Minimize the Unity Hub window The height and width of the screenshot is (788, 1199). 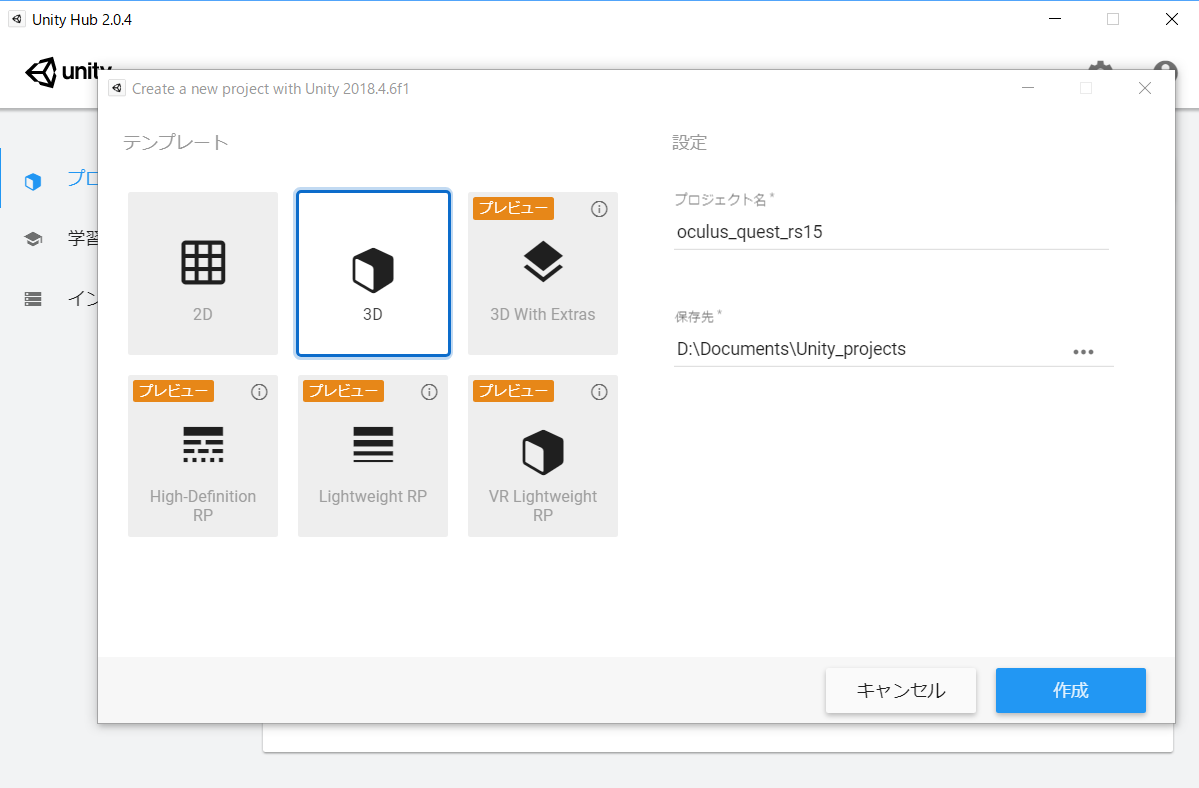[1055, 19]
